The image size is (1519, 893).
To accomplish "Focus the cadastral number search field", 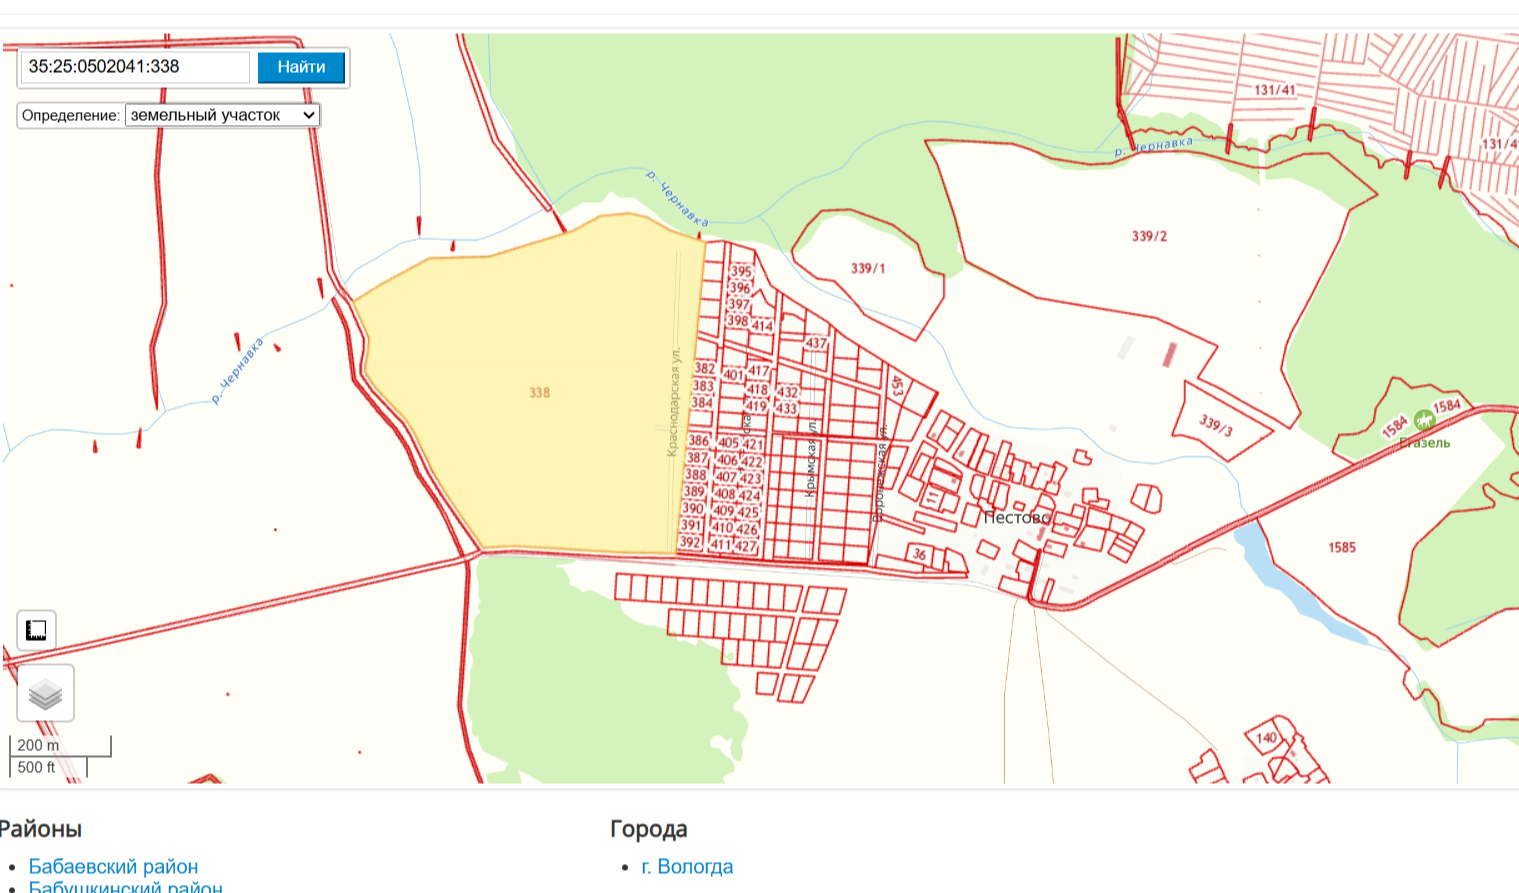I will tap(135, 67).
